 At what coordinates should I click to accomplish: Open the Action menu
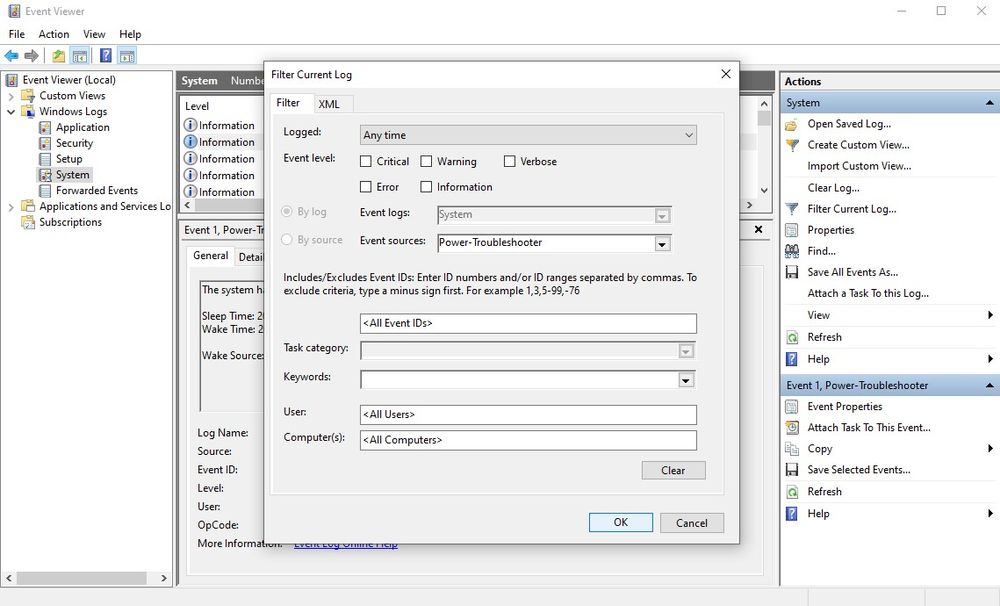[53, 33]
